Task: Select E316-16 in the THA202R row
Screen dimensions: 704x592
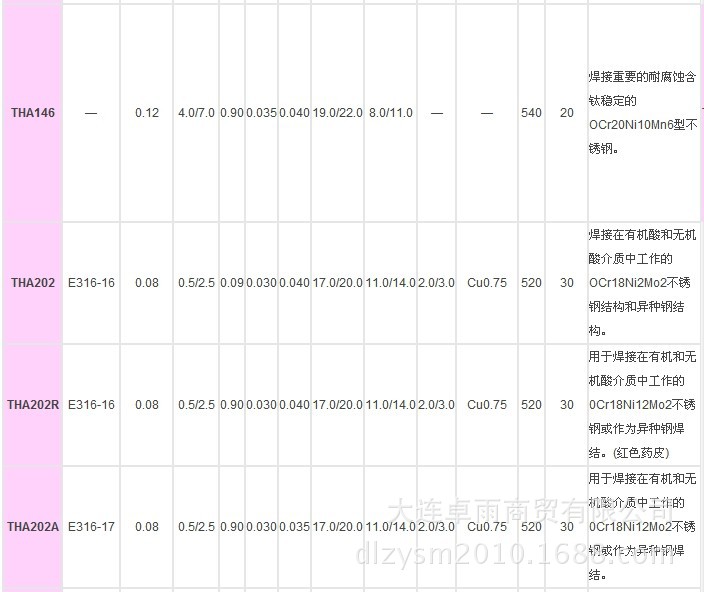Action: pos(91,405)
